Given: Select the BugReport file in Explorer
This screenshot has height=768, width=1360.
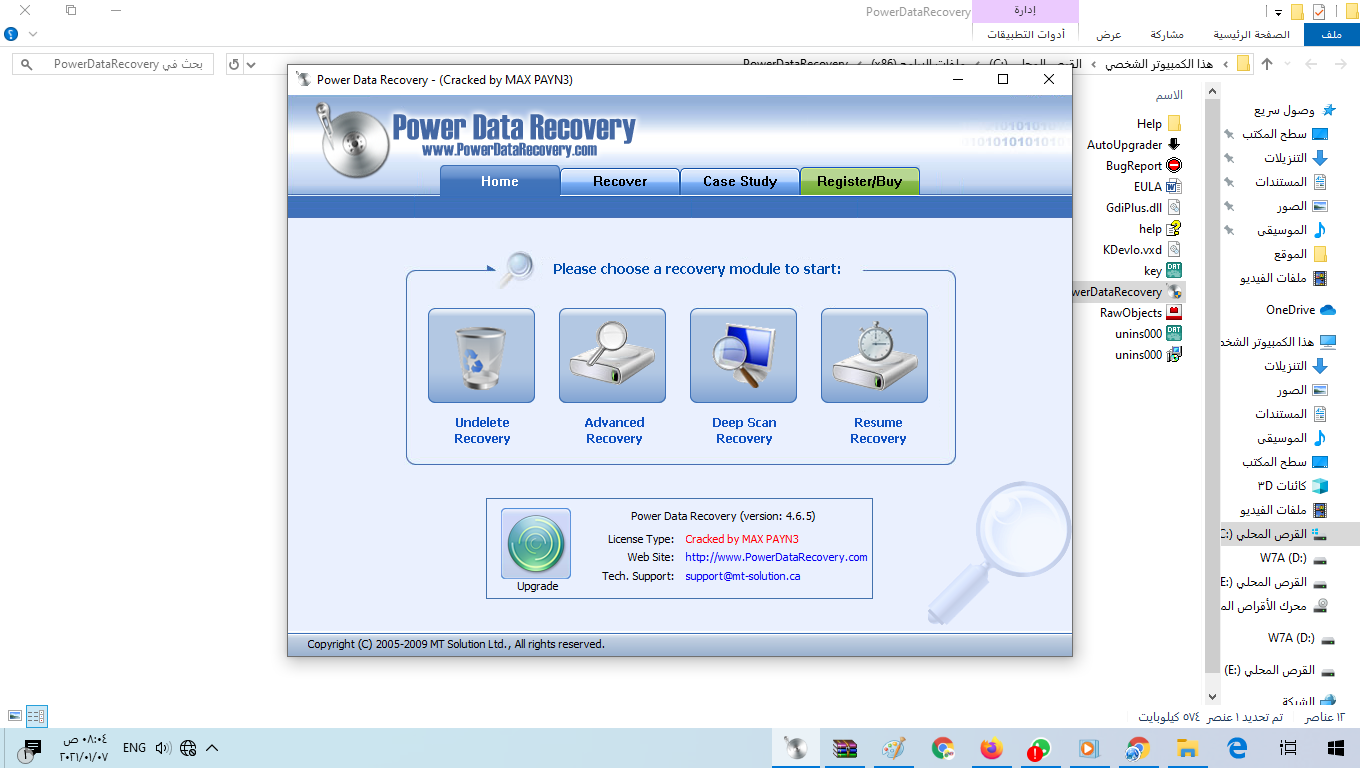Looking at the screenshot, I should click(x=1144, y=166).
